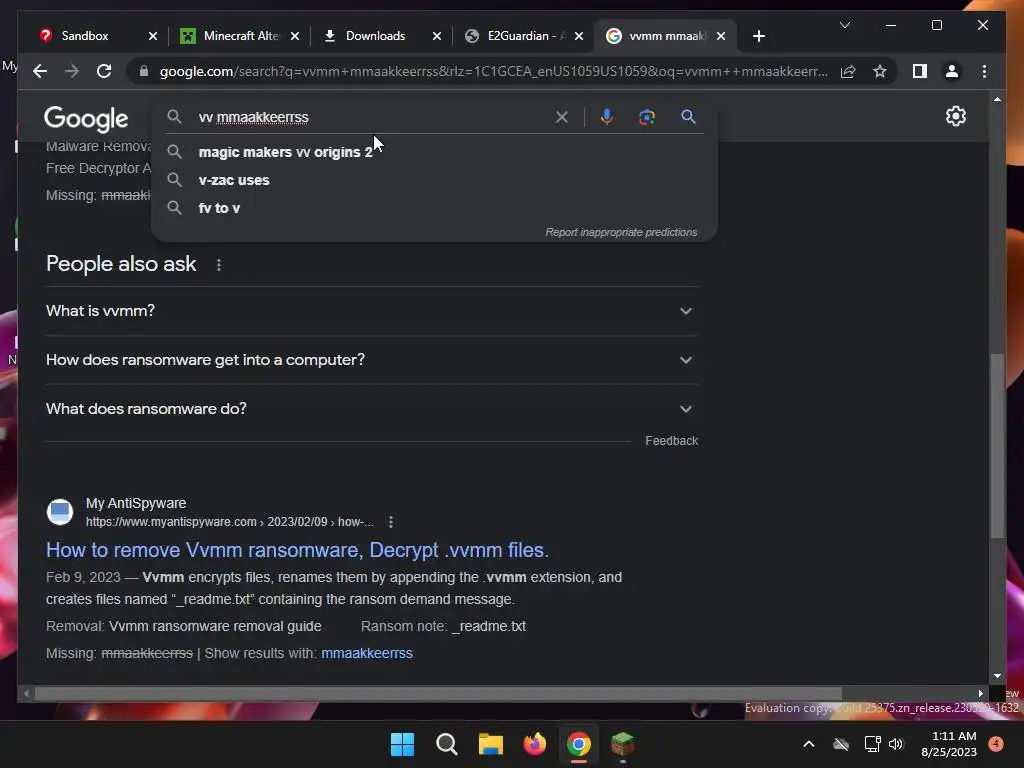Close the Downloads tab
The width and height of the screenshot is (1024, 768).
[x=437, y=36]
